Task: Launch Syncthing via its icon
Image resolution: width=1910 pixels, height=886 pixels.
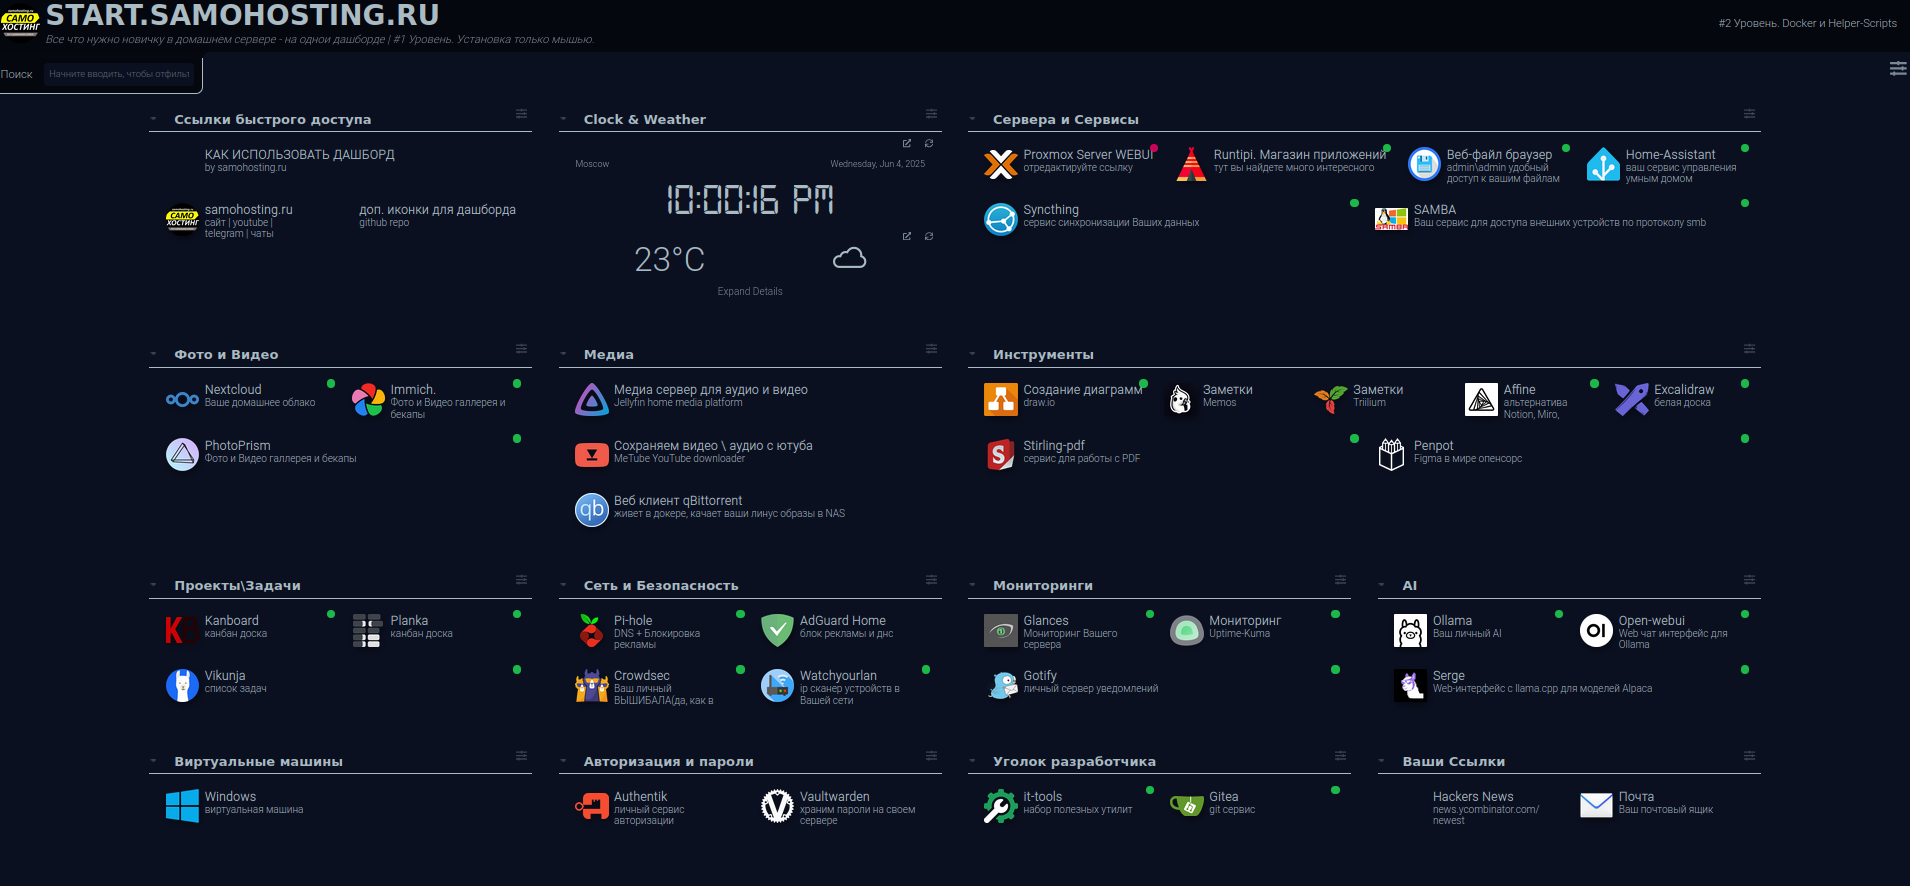Action: [x=1000, y=219]
